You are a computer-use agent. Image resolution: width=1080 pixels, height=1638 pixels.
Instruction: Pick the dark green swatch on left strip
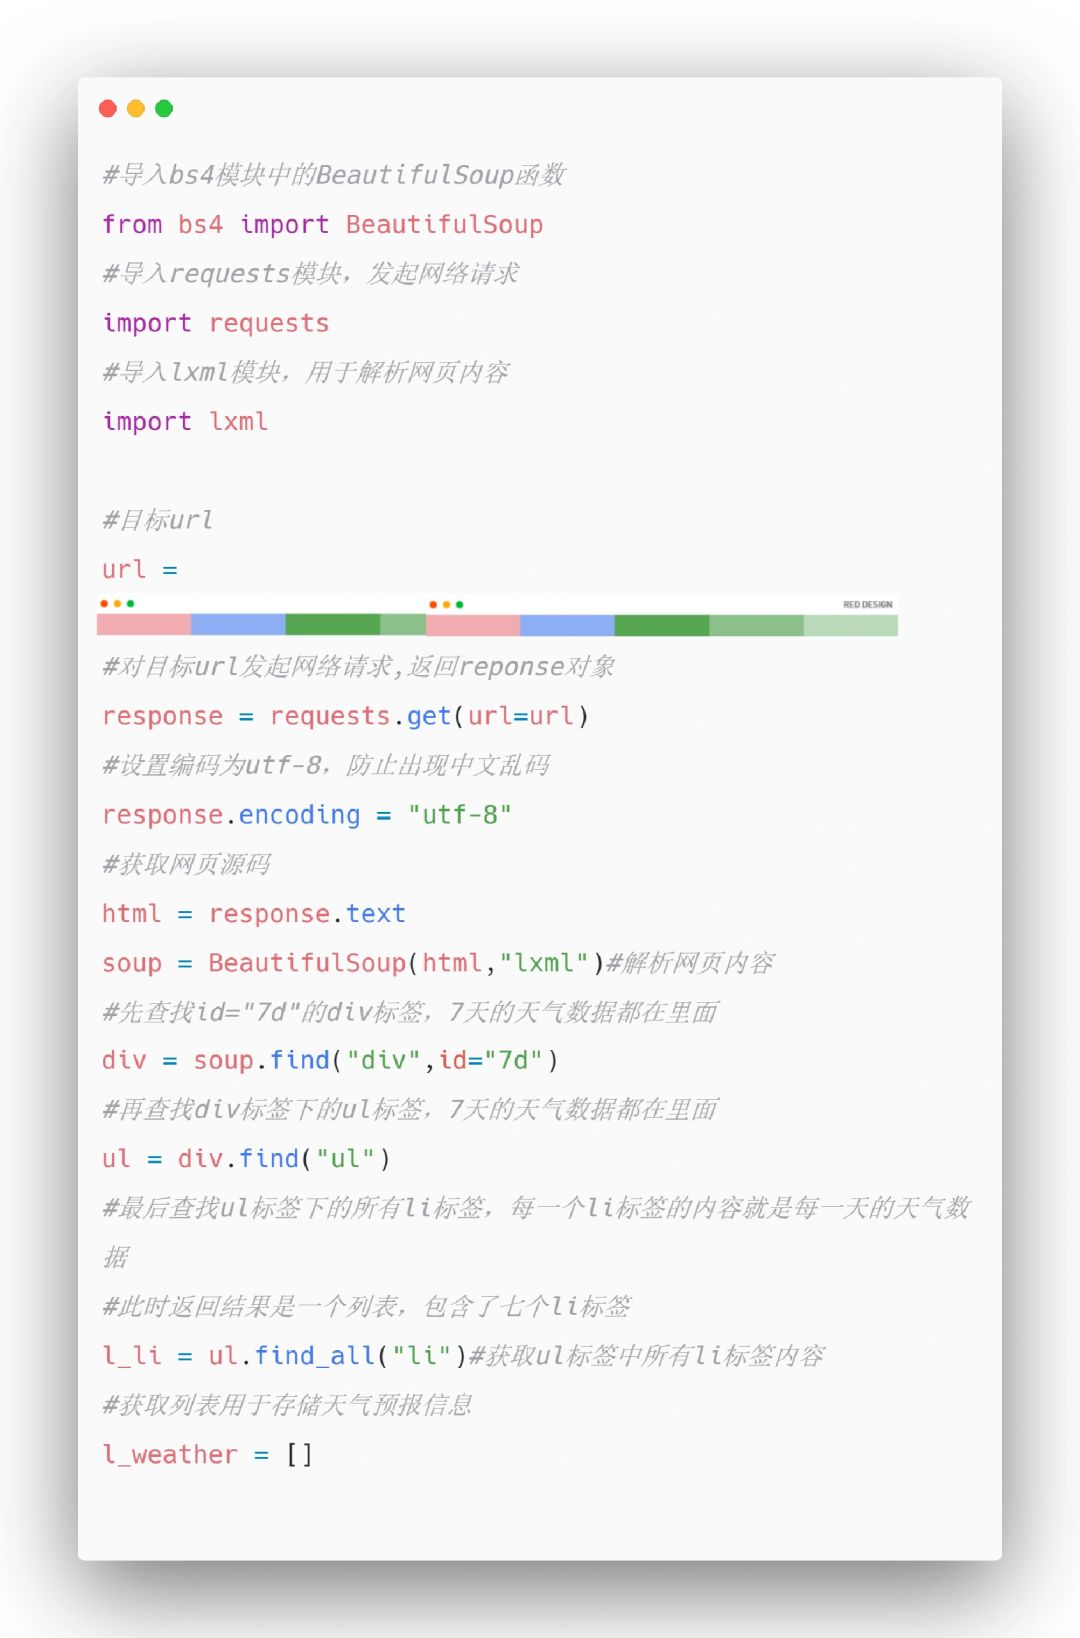[333, 625]
